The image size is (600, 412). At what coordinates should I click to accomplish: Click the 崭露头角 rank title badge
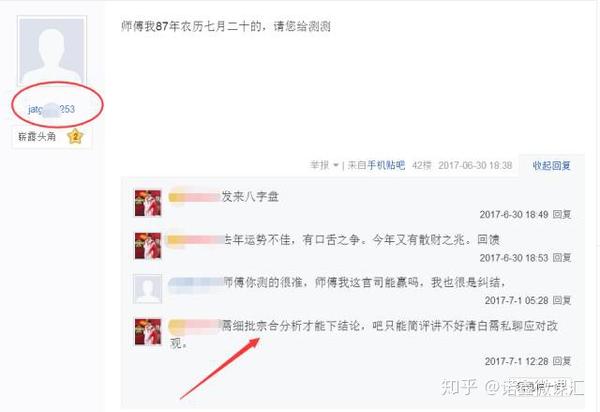[37, 137]
